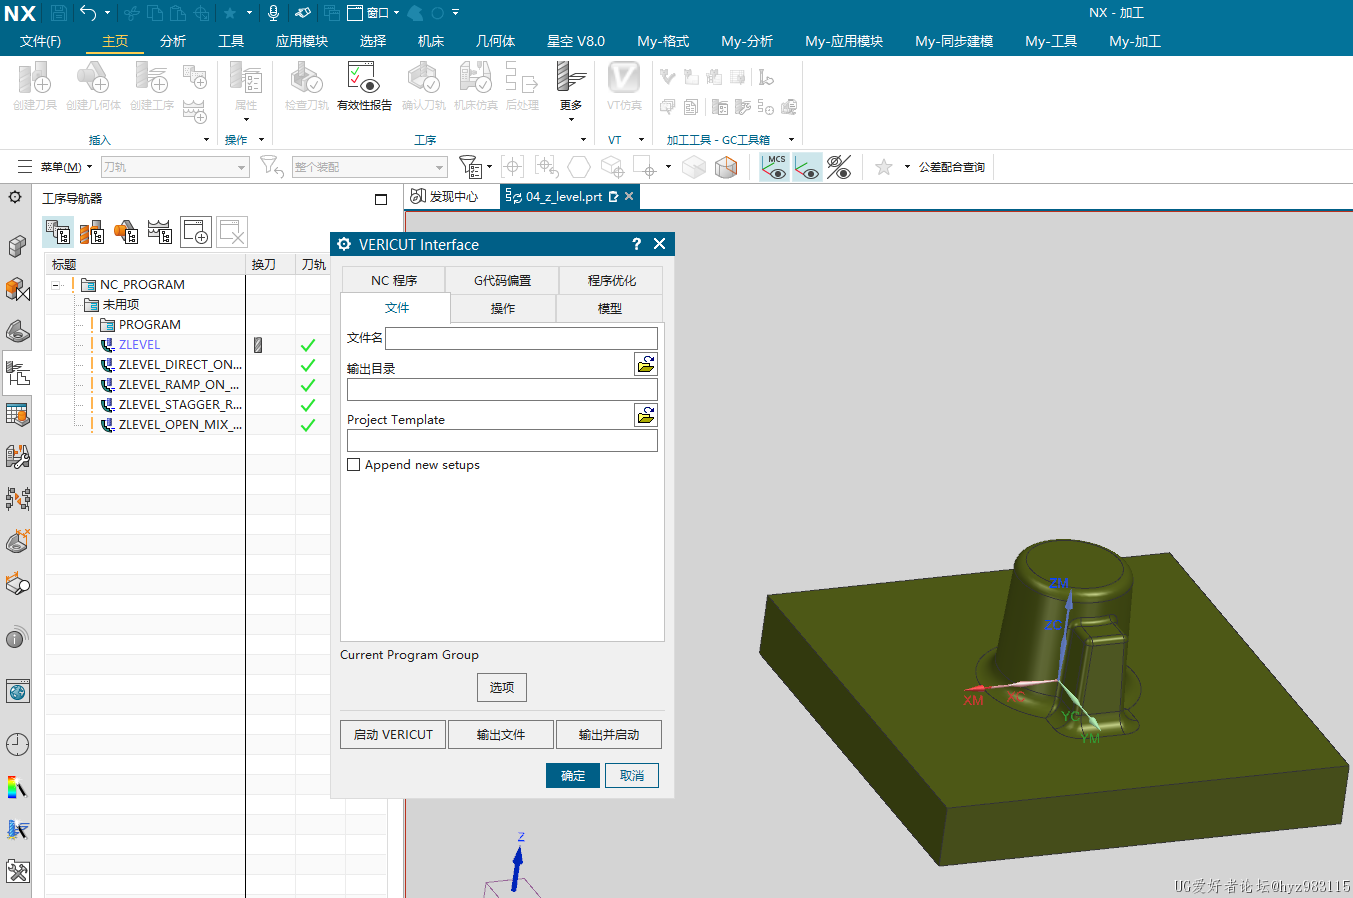Select Machining Method View icon in navigator
The width and height of the screenshot is (1353, 898).
[160, 232]
